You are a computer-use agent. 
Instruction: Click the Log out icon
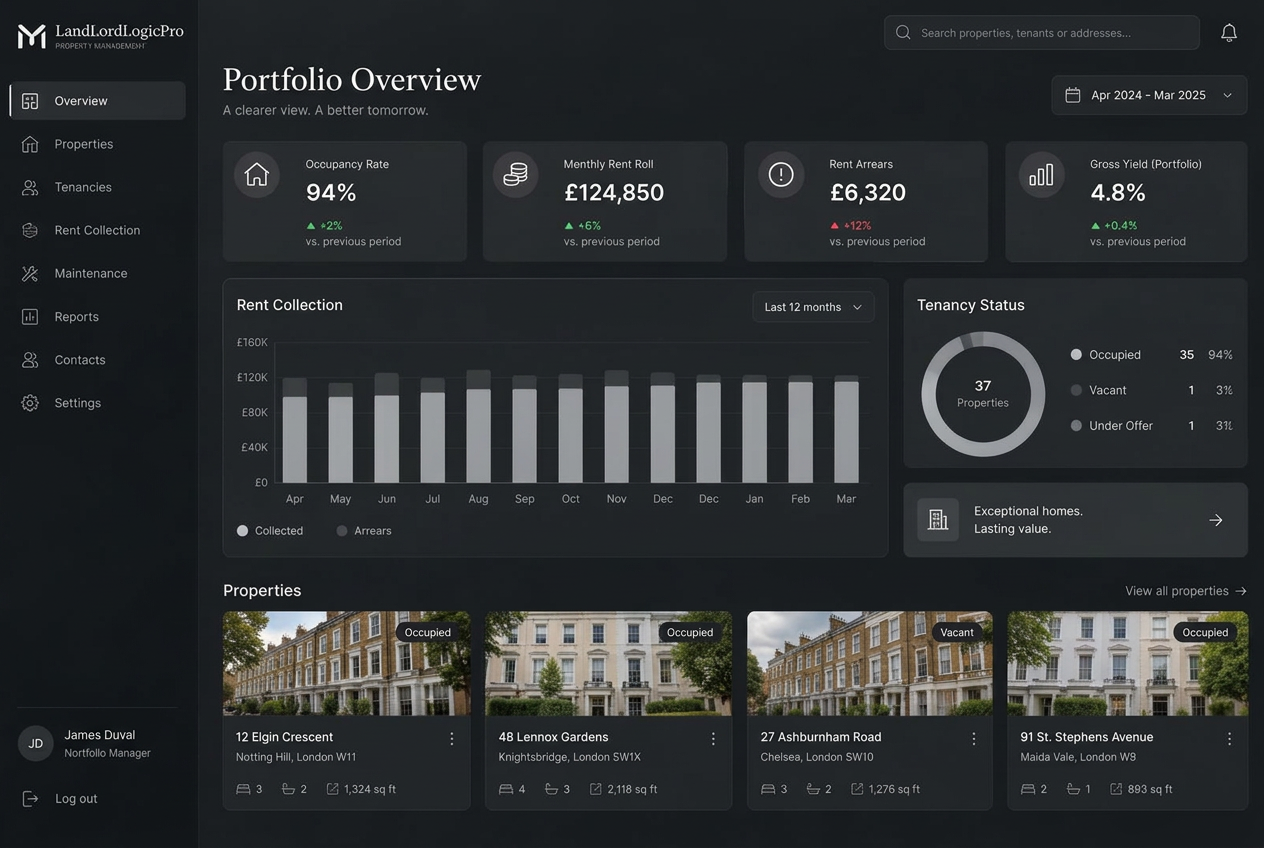31,798
